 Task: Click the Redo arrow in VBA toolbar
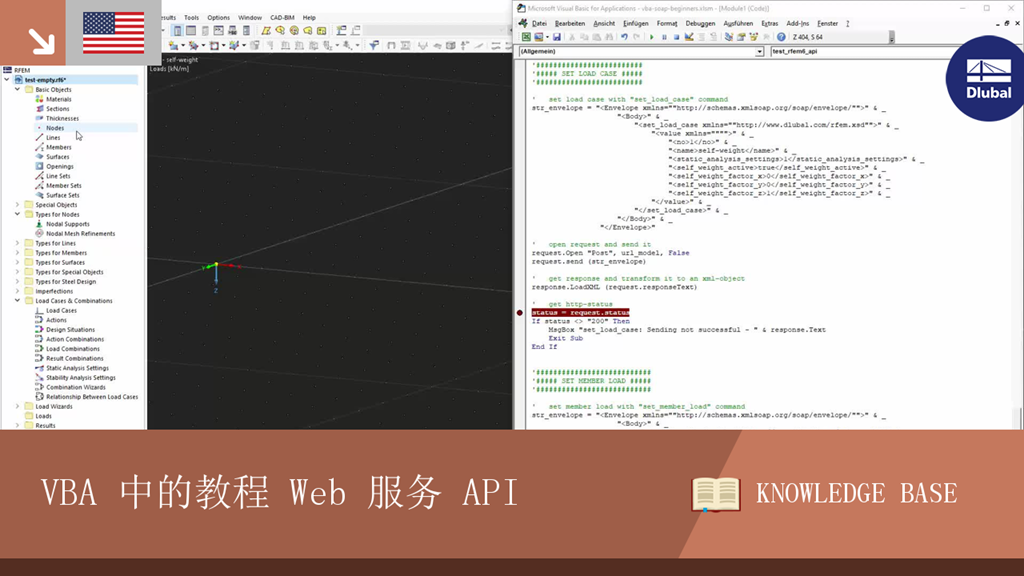coord(636,37)
